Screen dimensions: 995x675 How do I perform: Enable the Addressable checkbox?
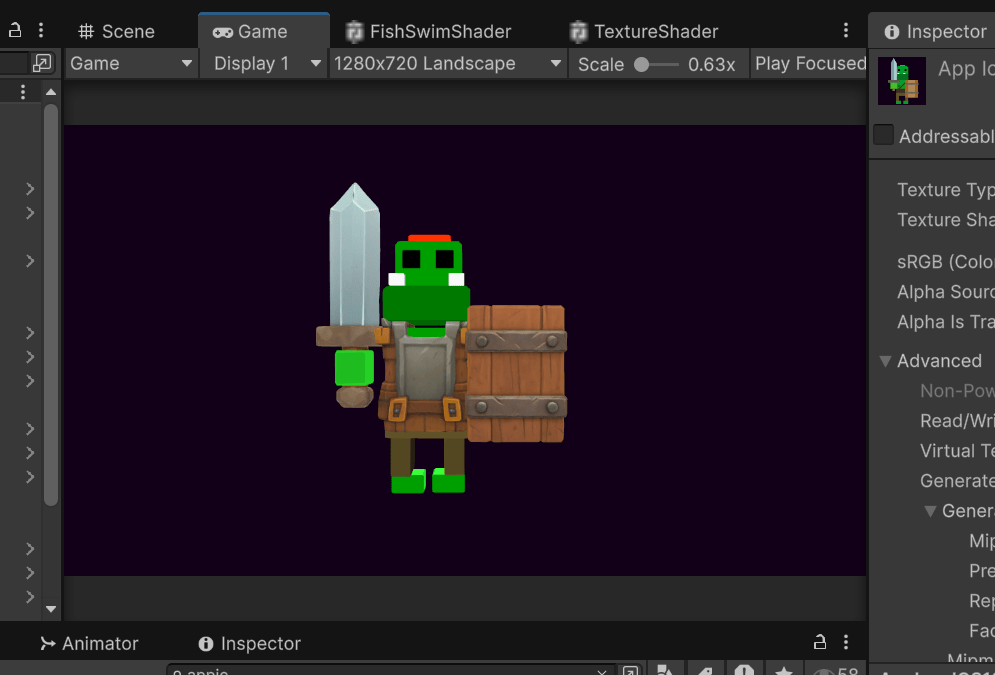(x=883, y=135)
